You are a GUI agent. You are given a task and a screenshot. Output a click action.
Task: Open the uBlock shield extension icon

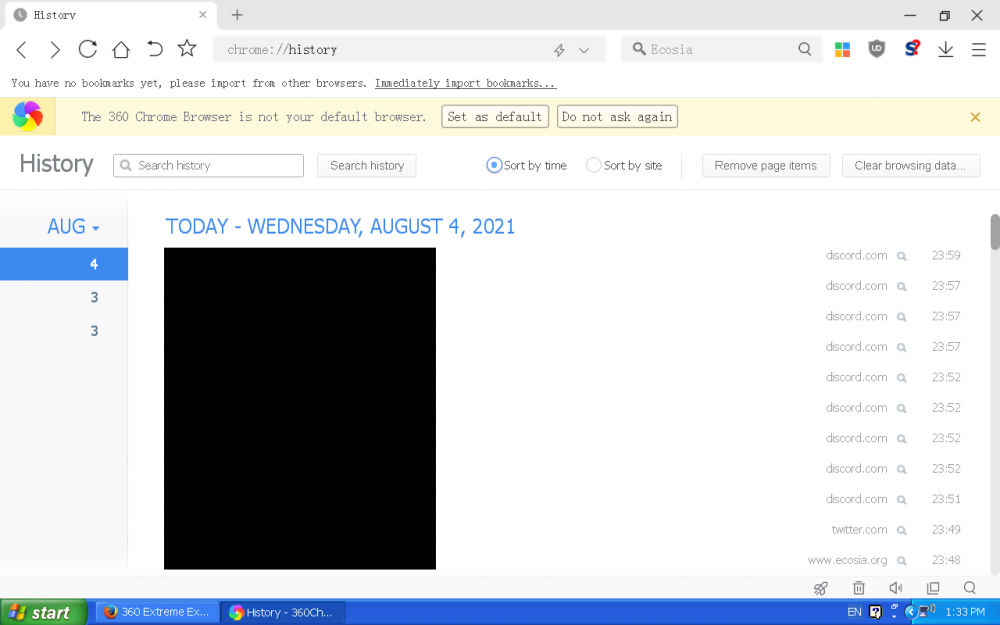[x=877, y=49]
